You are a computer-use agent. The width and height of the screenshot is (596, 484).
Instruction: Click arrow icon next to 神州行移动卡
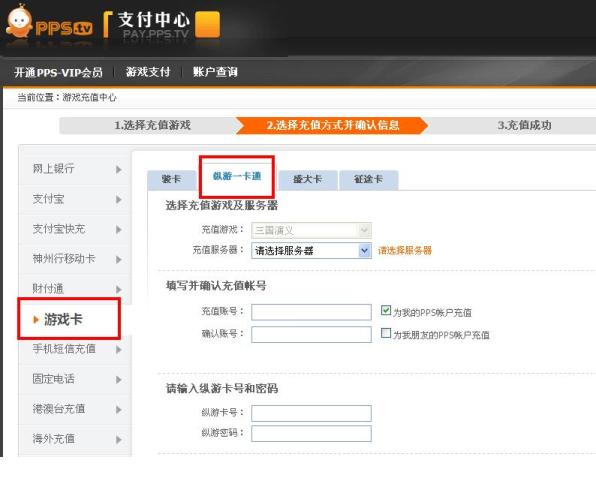coord(119,260)
